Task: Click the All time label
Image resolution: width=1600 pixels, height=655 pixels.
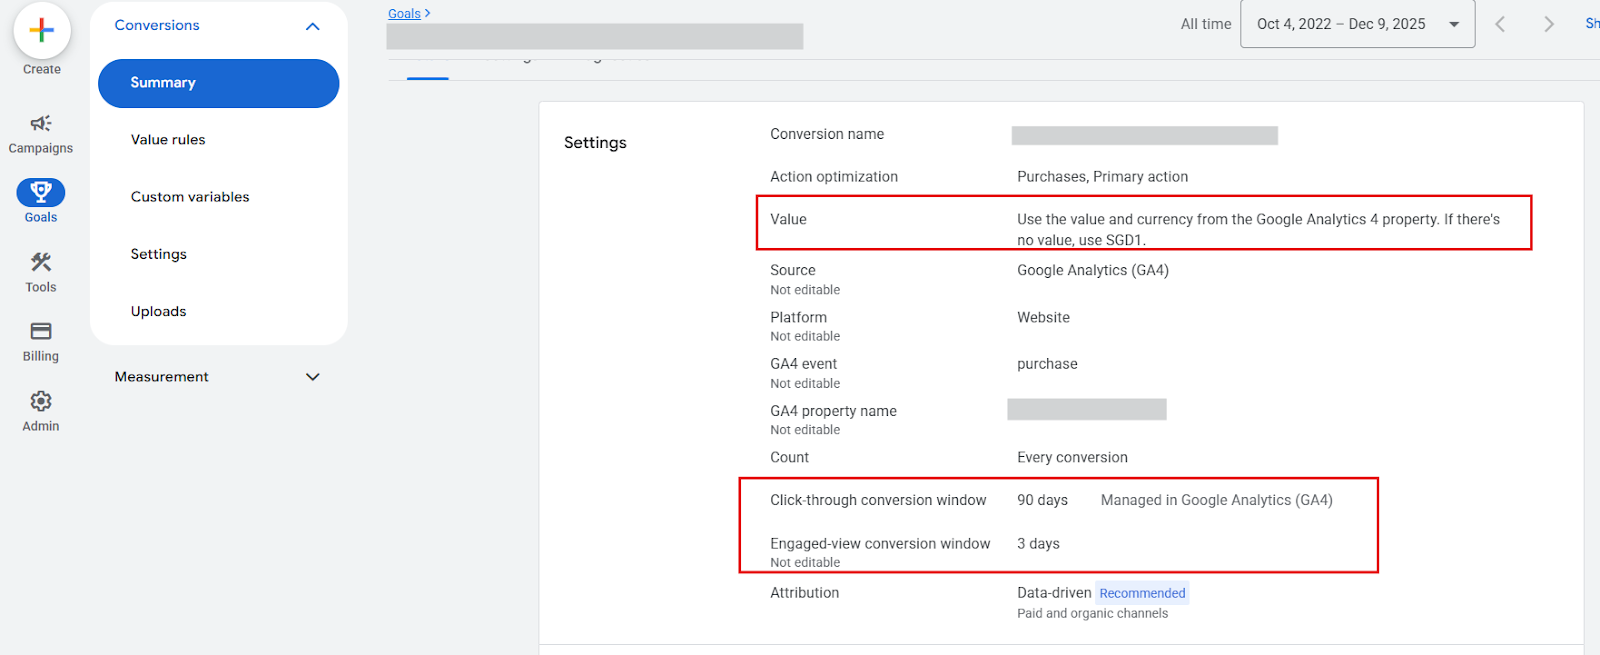Action: pos(1206,24)
